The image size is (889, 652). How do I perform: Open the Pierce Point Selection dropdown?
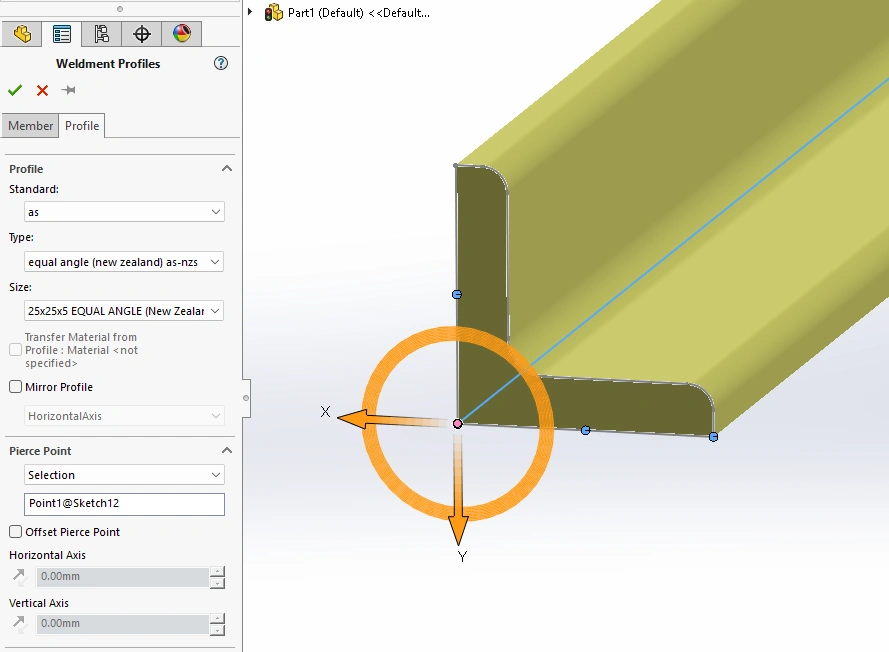coord(124,475)
